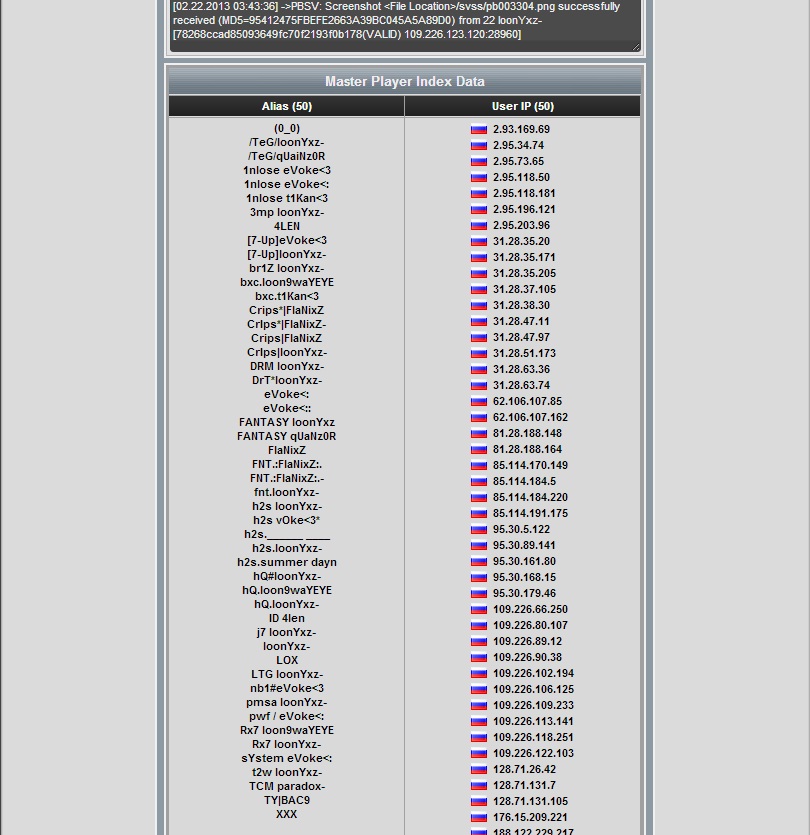Select the alias (0_0)
This screenshot has height=835, width=810.
click(287, 128)
